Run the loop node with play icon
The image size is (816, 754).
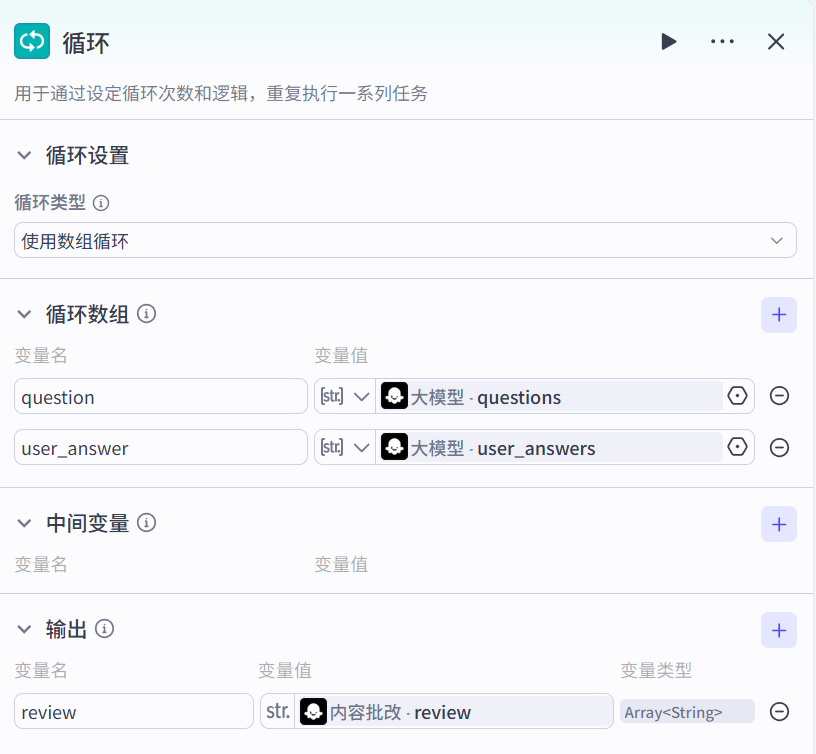669,41
